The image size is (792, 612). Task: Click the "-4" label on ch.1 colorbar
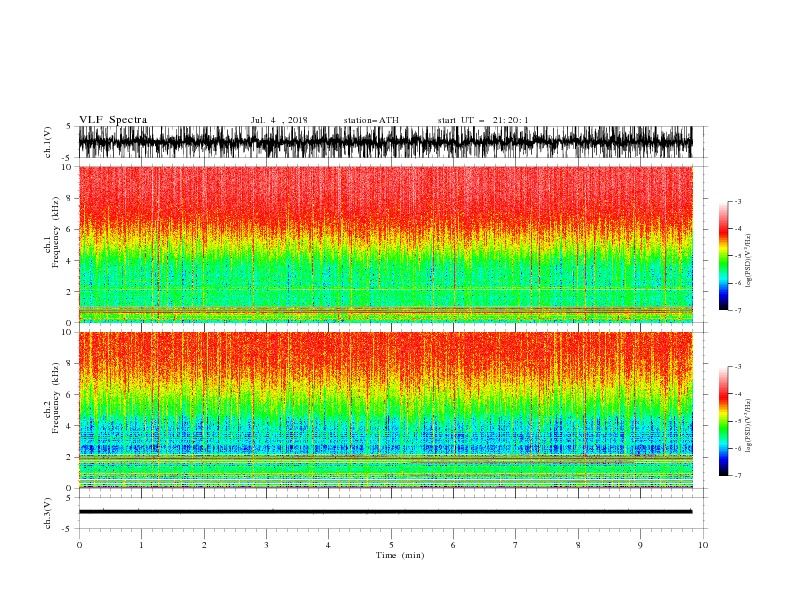pos(738,229)
